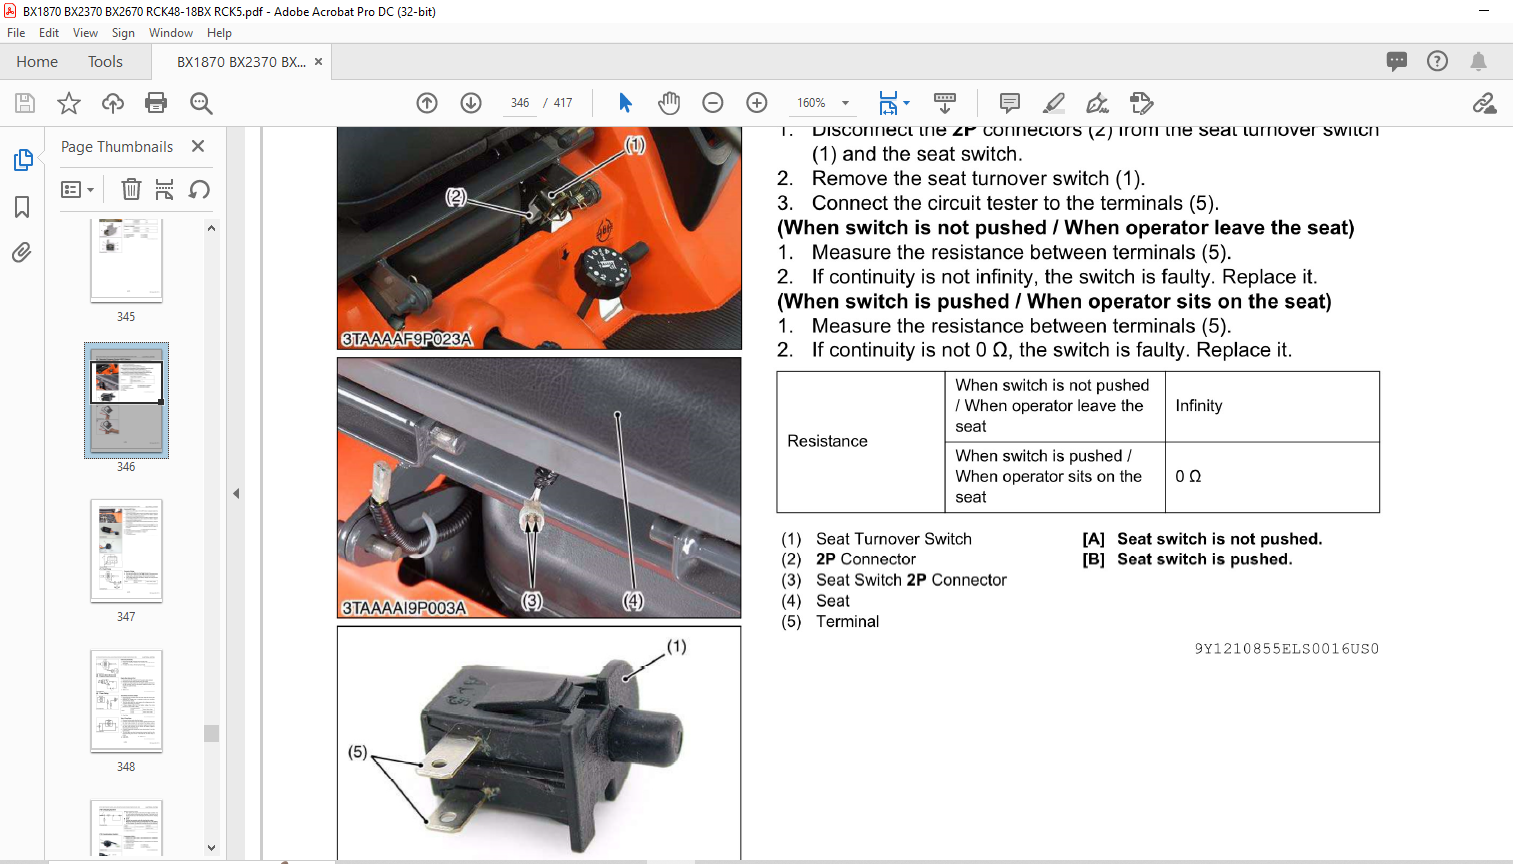Open the fit page options icon

pos(888,103)
